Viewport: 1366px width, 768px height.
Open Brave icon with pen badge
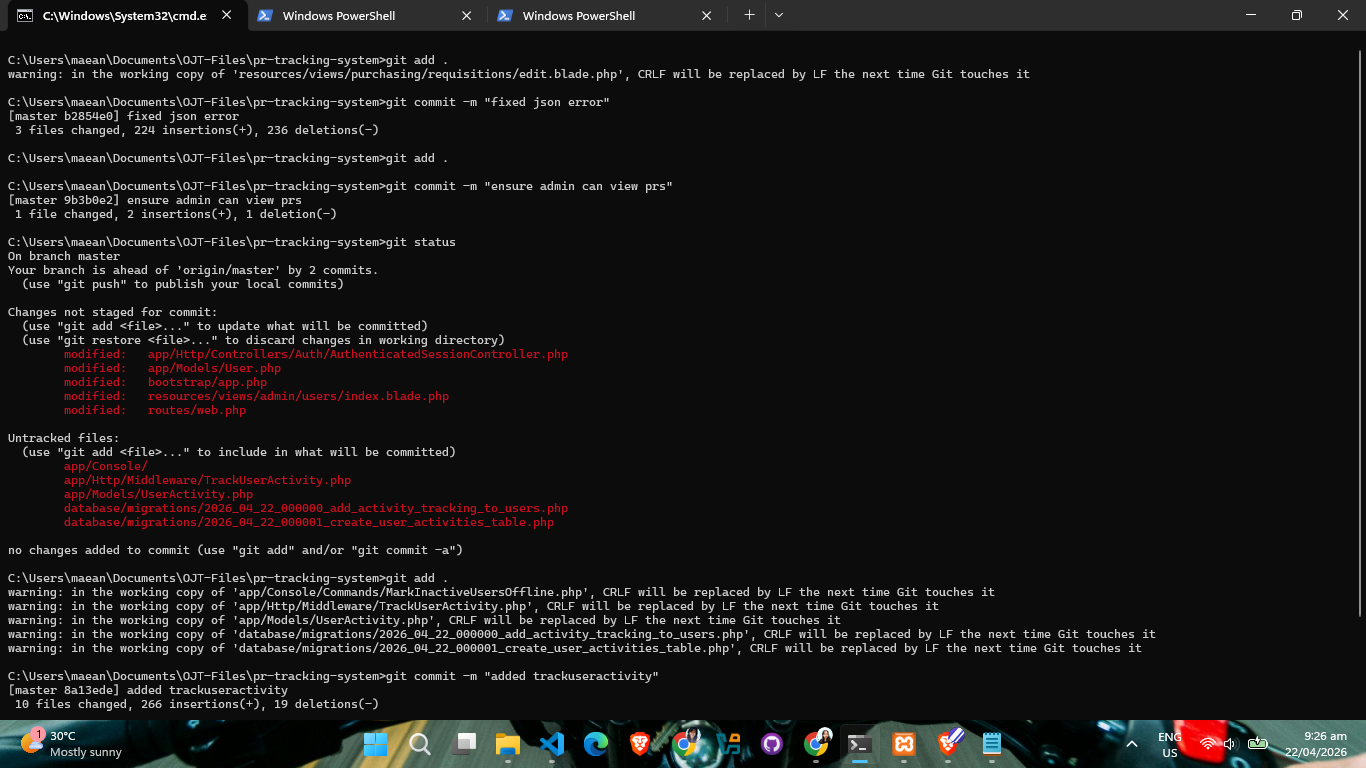click(949, 742)
